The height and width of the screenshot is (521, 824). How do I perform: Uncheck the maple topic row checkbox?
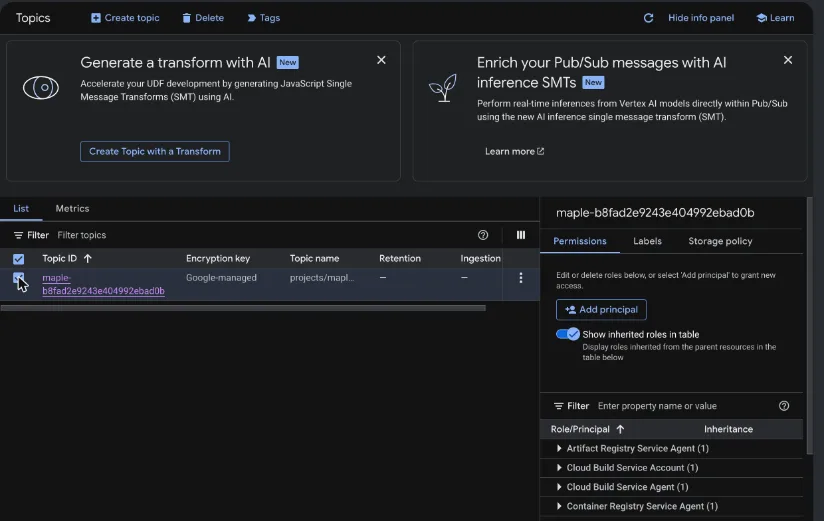(18, 278)
